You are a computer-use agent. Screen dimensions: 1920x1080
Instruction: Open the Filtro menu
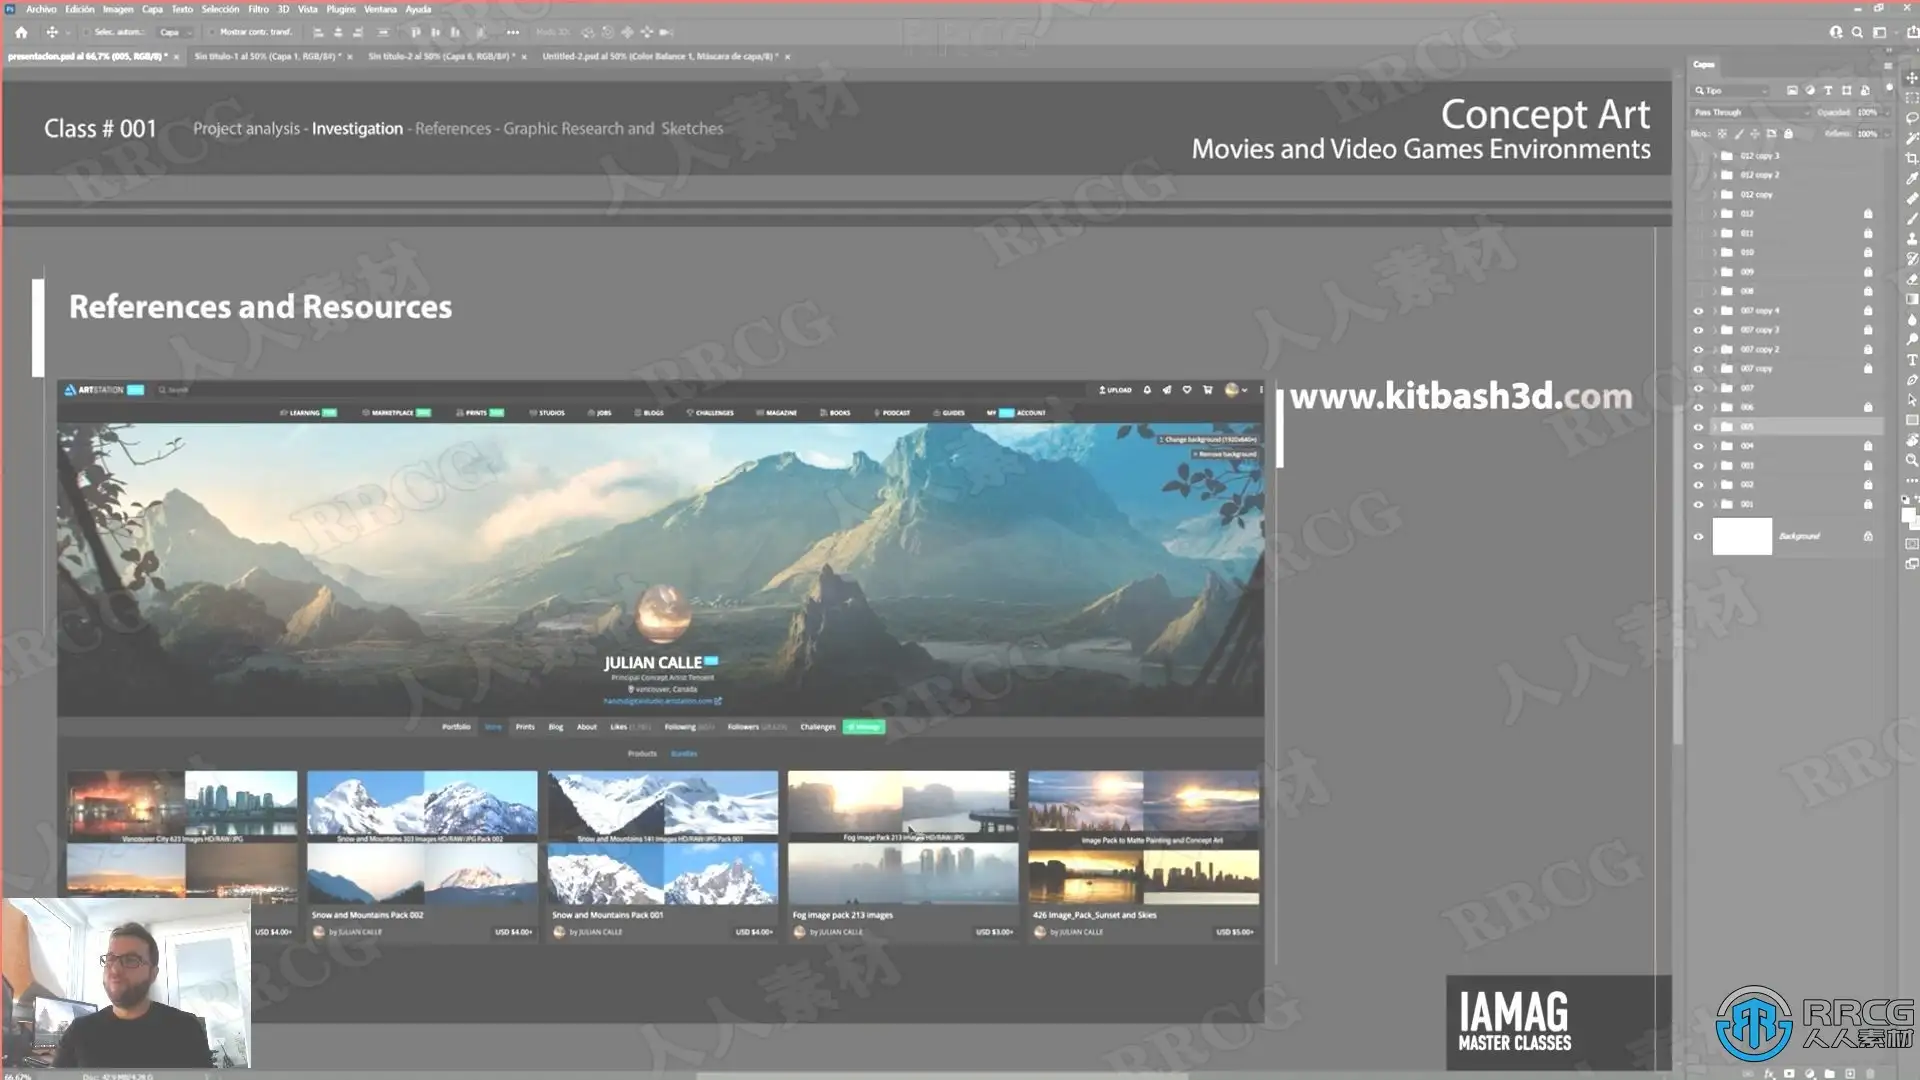[x=258, y=9]
